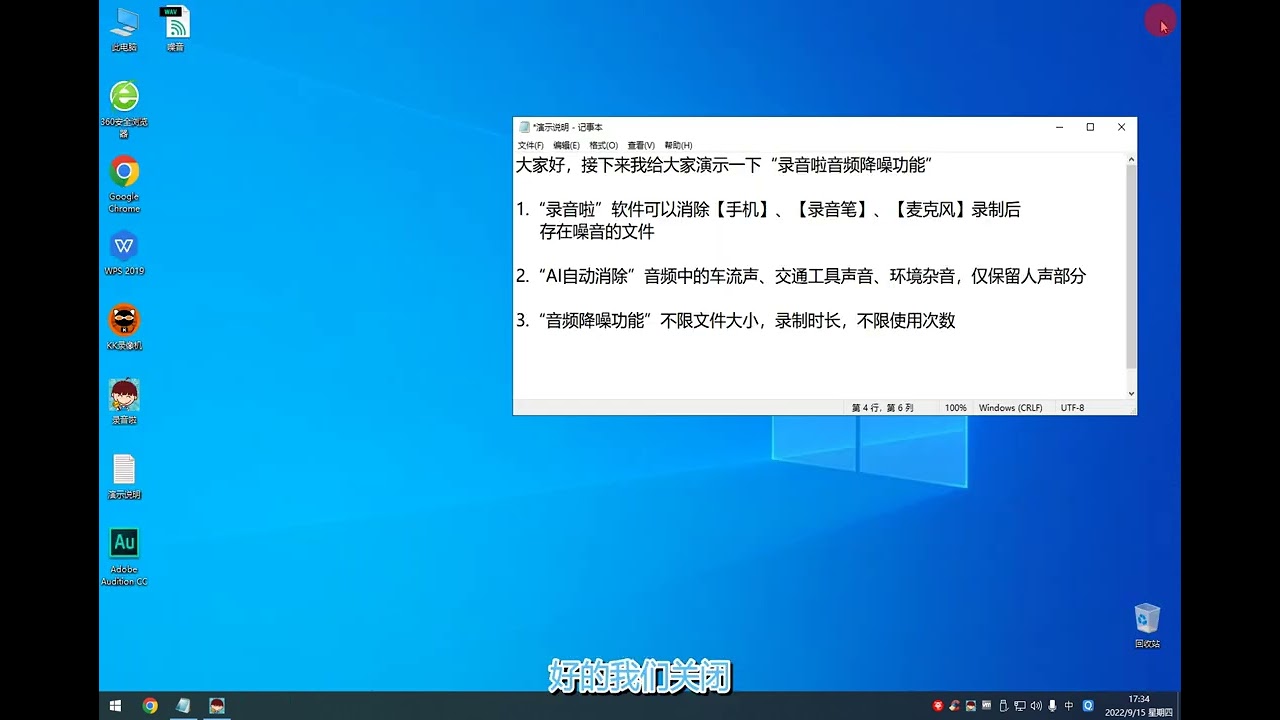Click the 100% zoom status entry
The width and height of the screenshot is (1280, 720).
coord(956,408)
